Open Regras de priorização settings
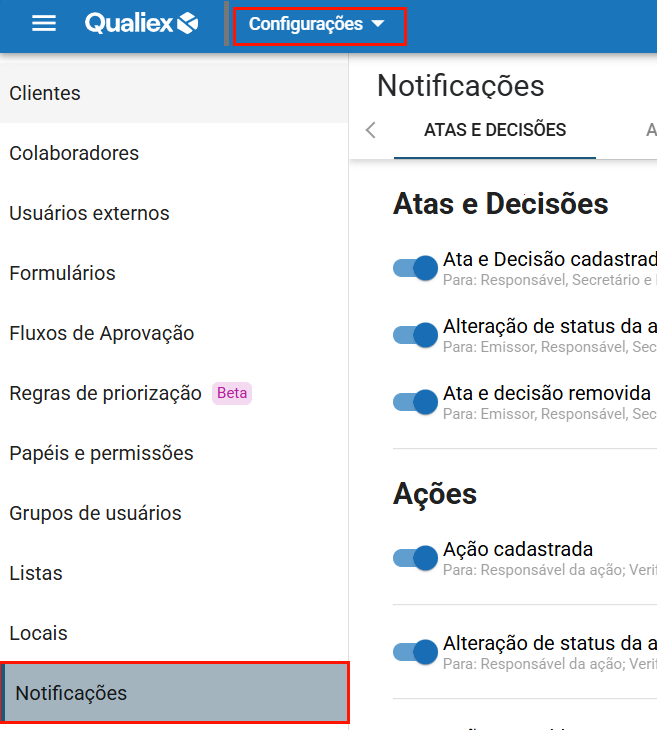 coord(105,393)
